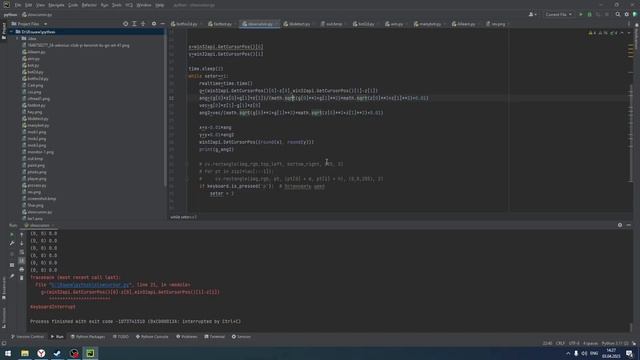640x360 pixels.
Task: Open the VCS menu
Action: coord(129,5)
